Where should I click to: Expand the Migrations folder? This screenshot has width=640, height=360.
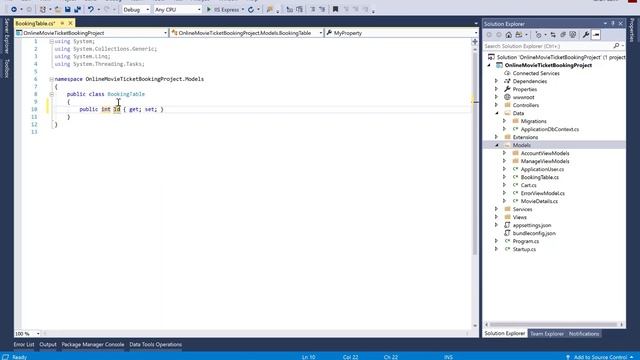coord(504,121)
